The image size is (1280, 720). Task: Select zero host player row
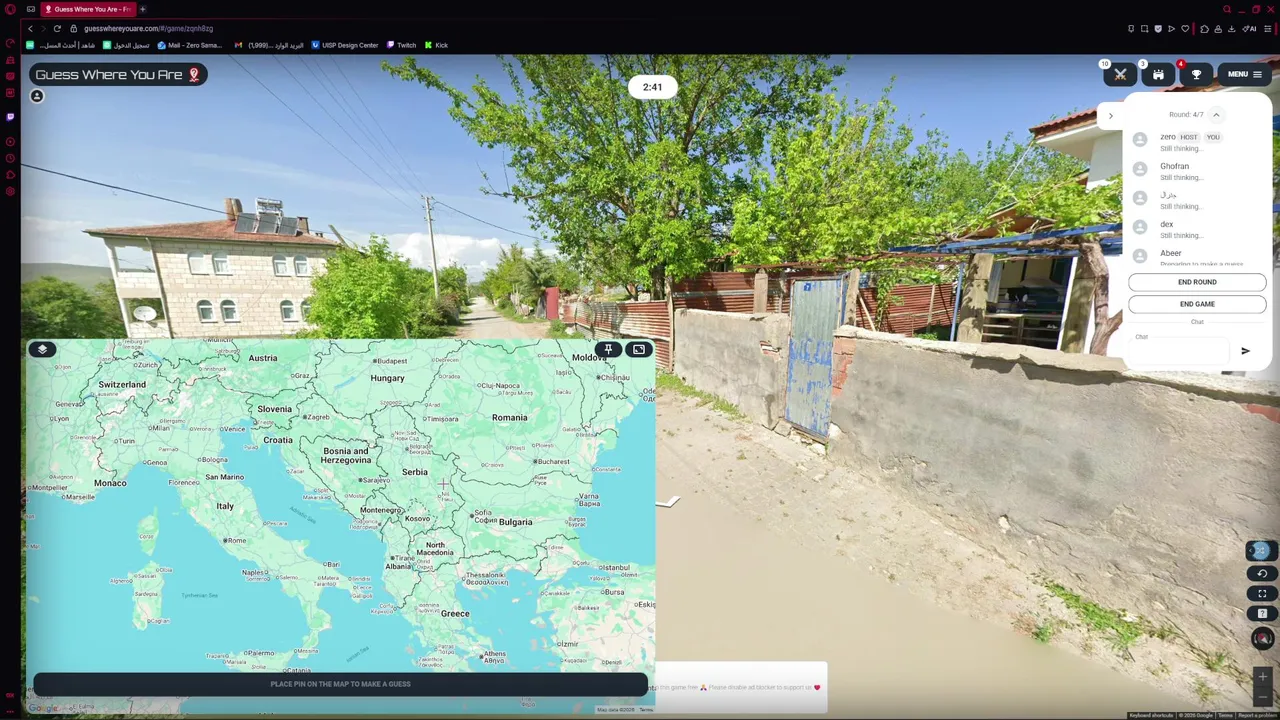coord(1197,141)
